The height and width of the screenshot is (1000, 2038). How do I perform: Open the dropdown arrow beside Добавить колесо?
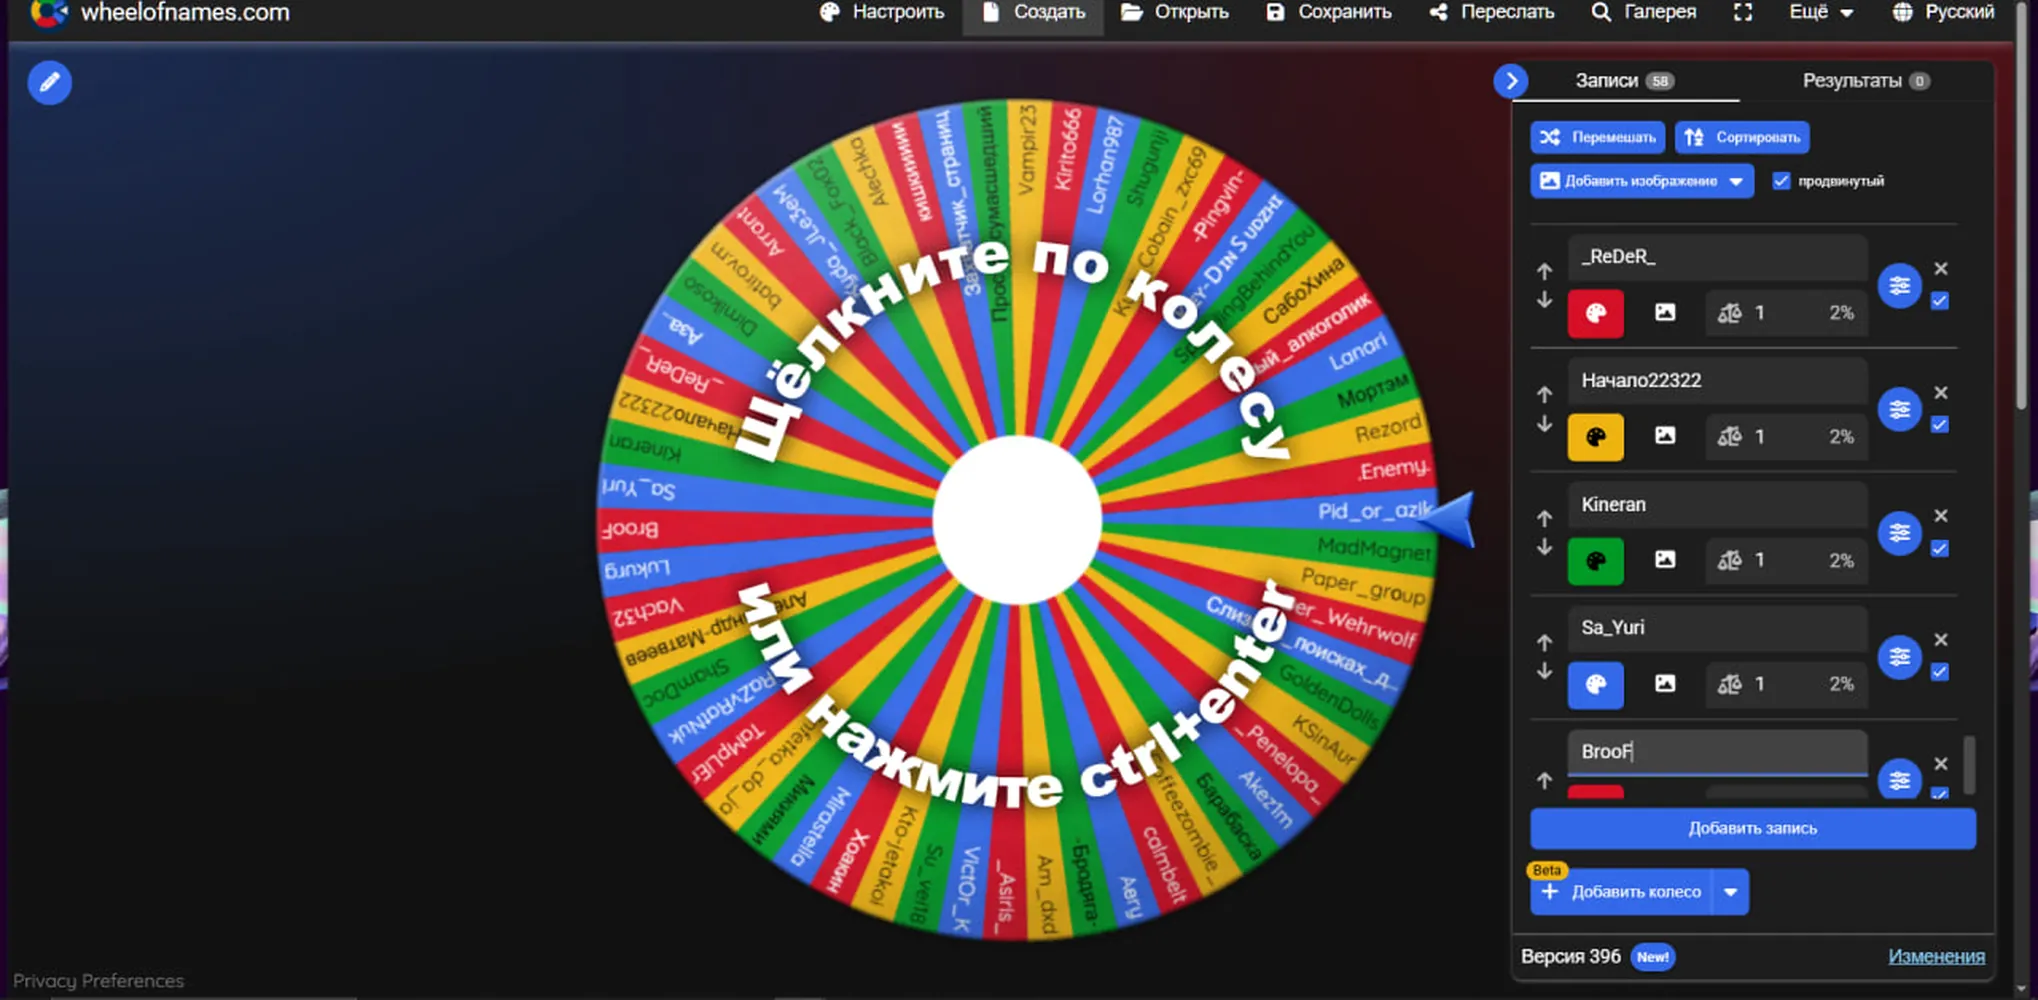pyautogui.click(x=1730, y=892)
